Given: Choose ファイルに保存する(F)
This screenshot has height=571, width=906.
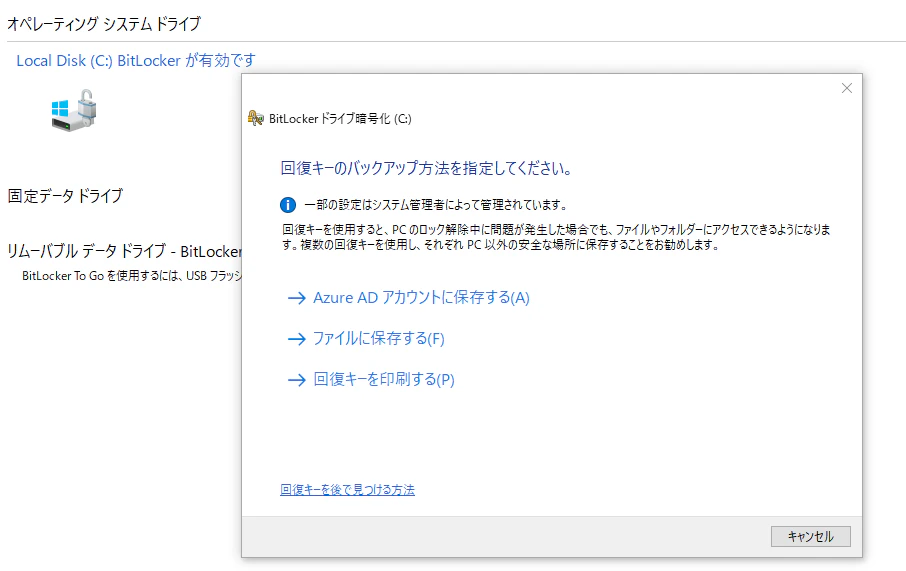Looking at the screenshot, I should tap(378, 338).
